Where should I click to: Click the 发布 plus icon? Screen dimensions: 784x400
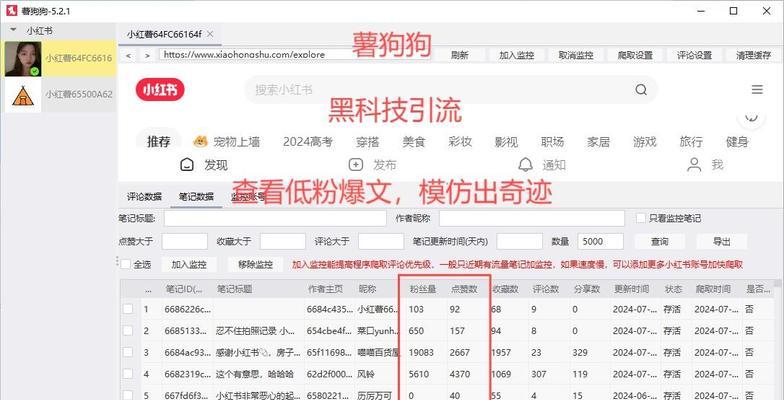[x=356, y=164]
